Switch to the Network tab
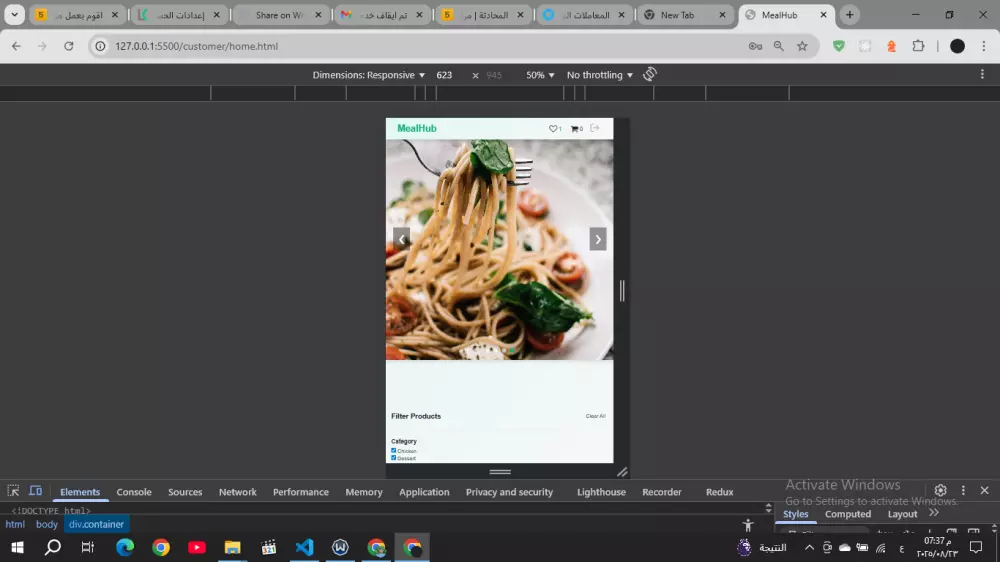The width and height of the screenshot is (1000, 562). tap(237, 492)
